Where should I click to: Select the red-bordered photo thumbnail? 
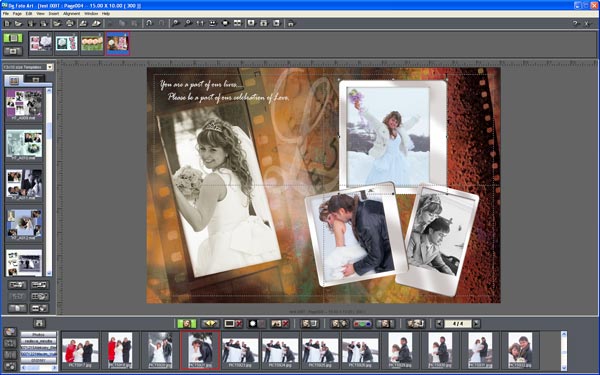[200, 350]
